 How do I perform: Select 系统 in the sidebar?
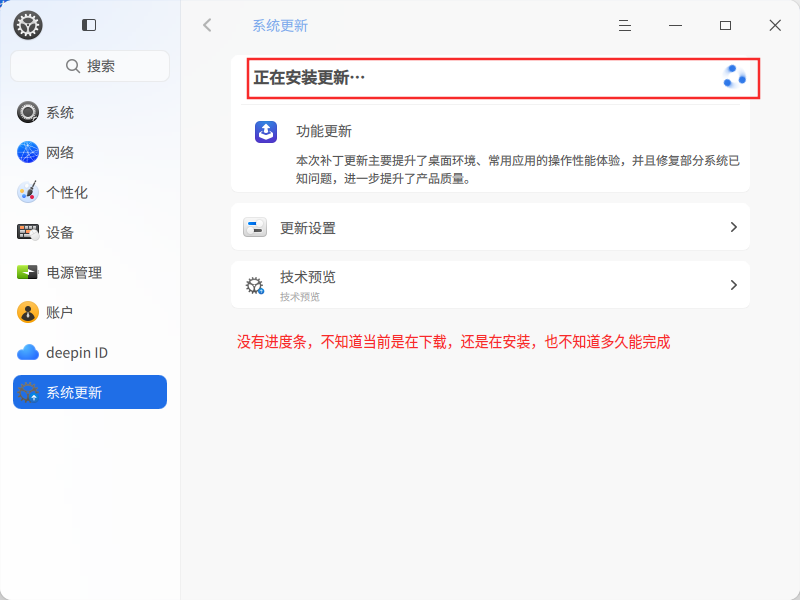tap(60, 112)
